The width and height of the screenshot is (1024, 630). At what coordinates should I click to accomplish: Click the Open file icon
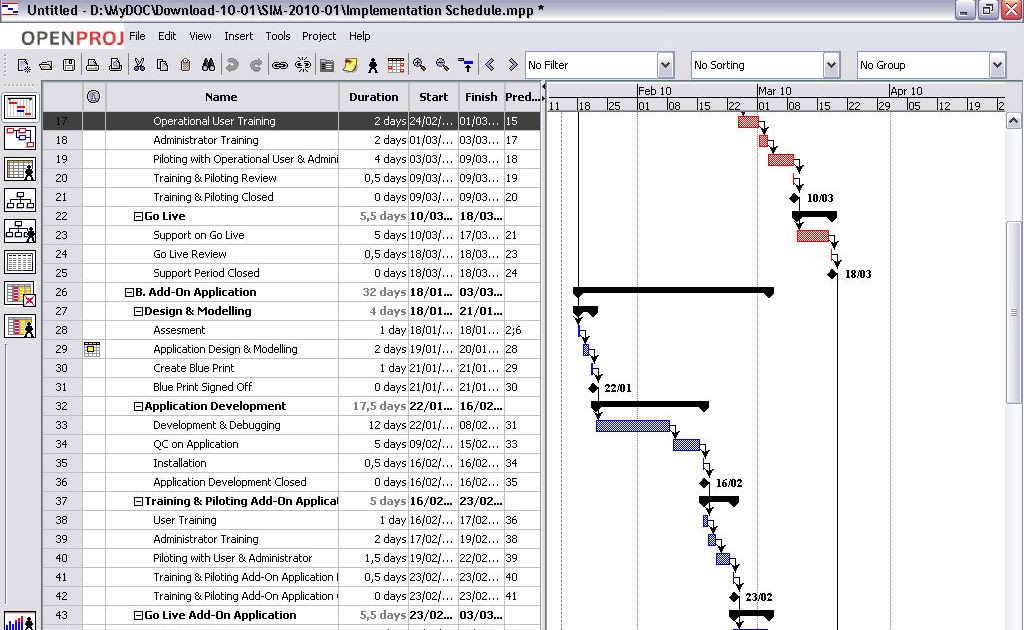point(46,65)
